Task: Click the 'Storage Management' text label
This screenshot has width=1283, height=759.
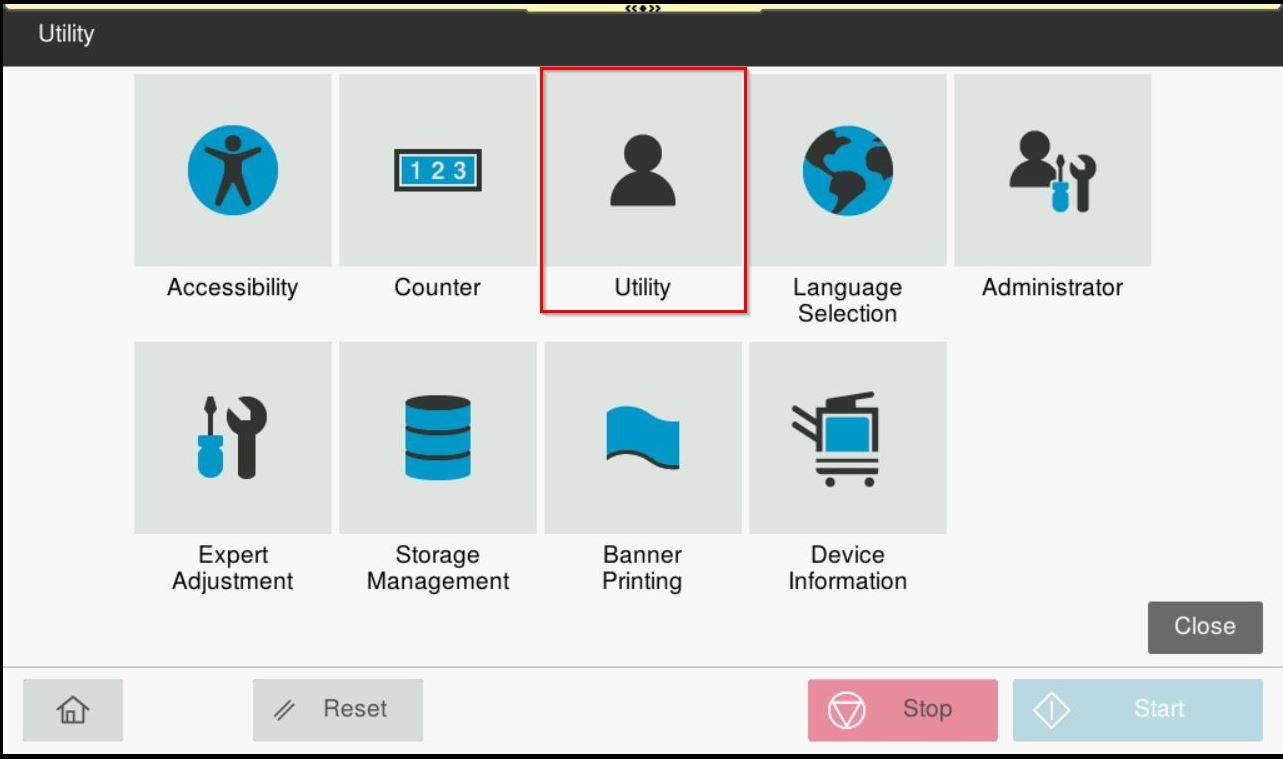Action: point(437,568)
